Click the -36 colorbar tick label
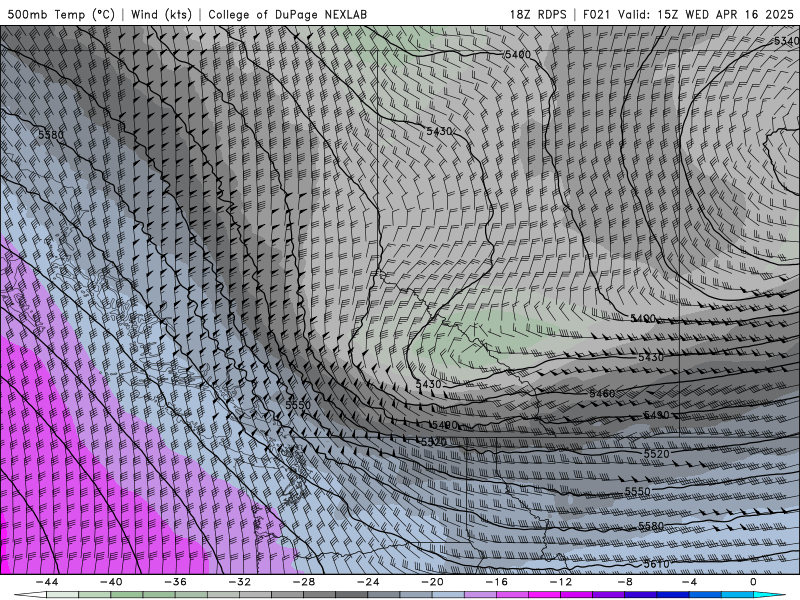 [x=176, y=582]
